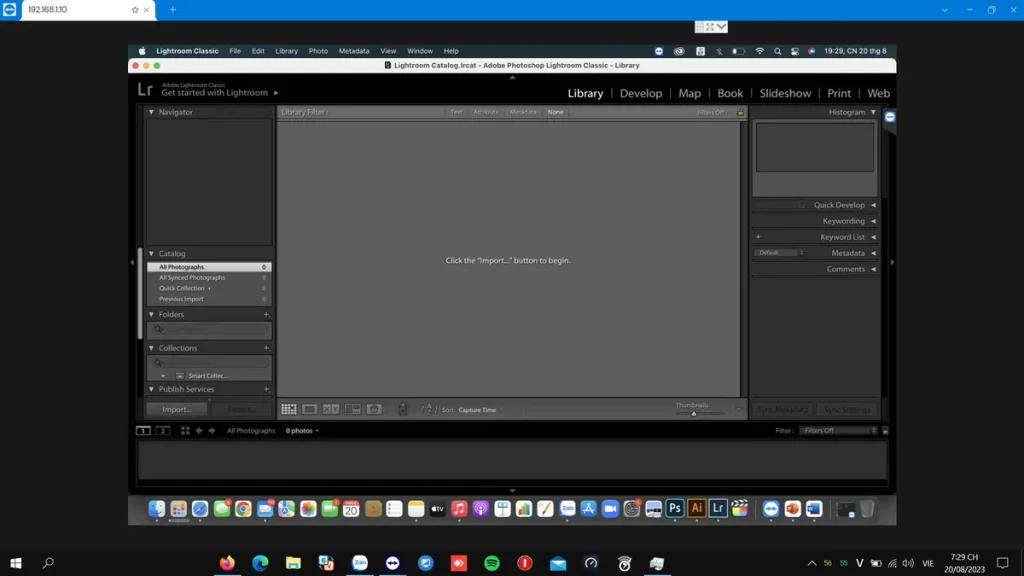Image resolution: width=1024 pixels, height=576 pixels.
Task: Click the Library Filter lock icon
Action: click(x=740, y=112)
